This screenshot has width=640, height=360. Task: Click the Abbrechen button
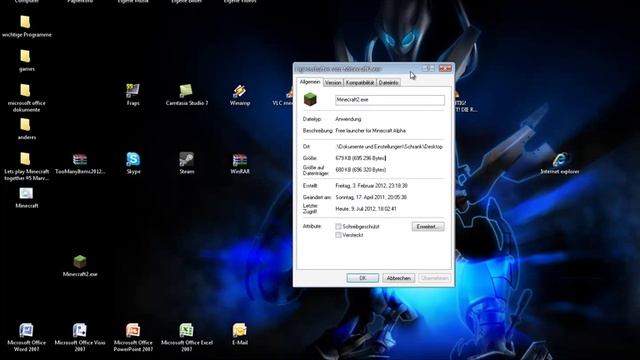point(398,278)
